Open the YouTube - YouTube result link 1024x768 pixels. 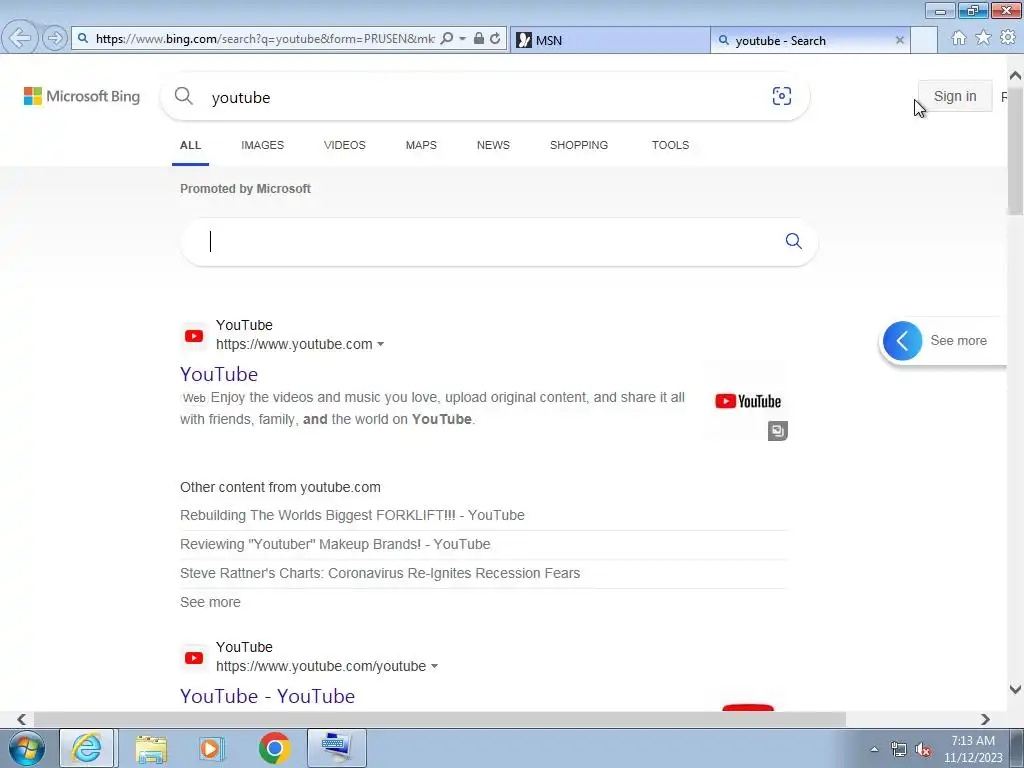click(x=268, y=696)
